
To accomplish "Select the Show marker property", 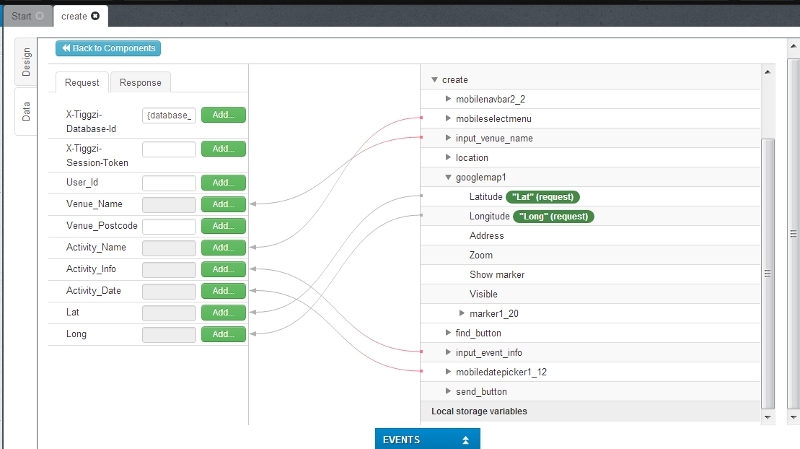I will [x=496, y=274].
